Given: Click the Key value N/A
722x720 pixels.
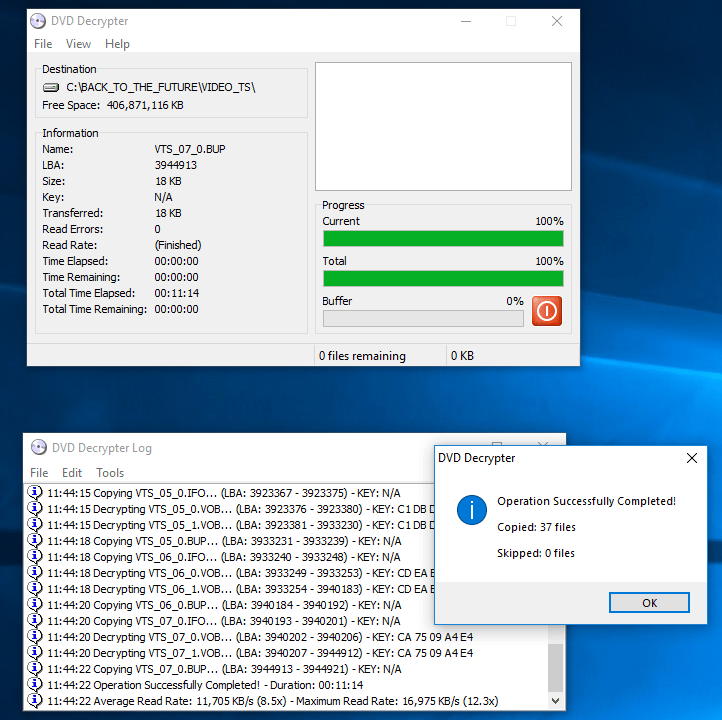Looking at the screenshot, I should (x=163, y=197).
